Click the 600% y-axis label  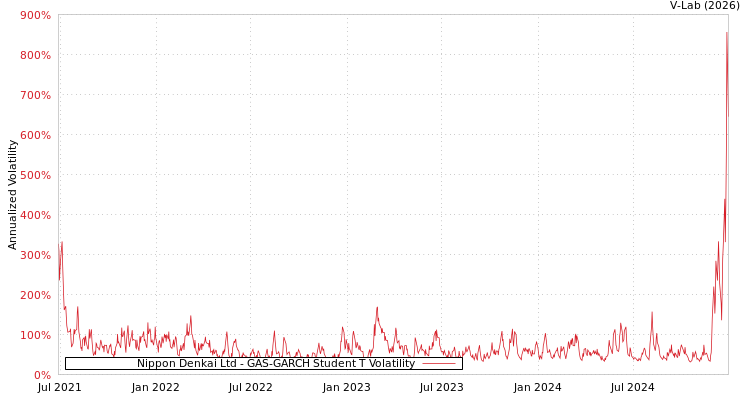point(35,135)
